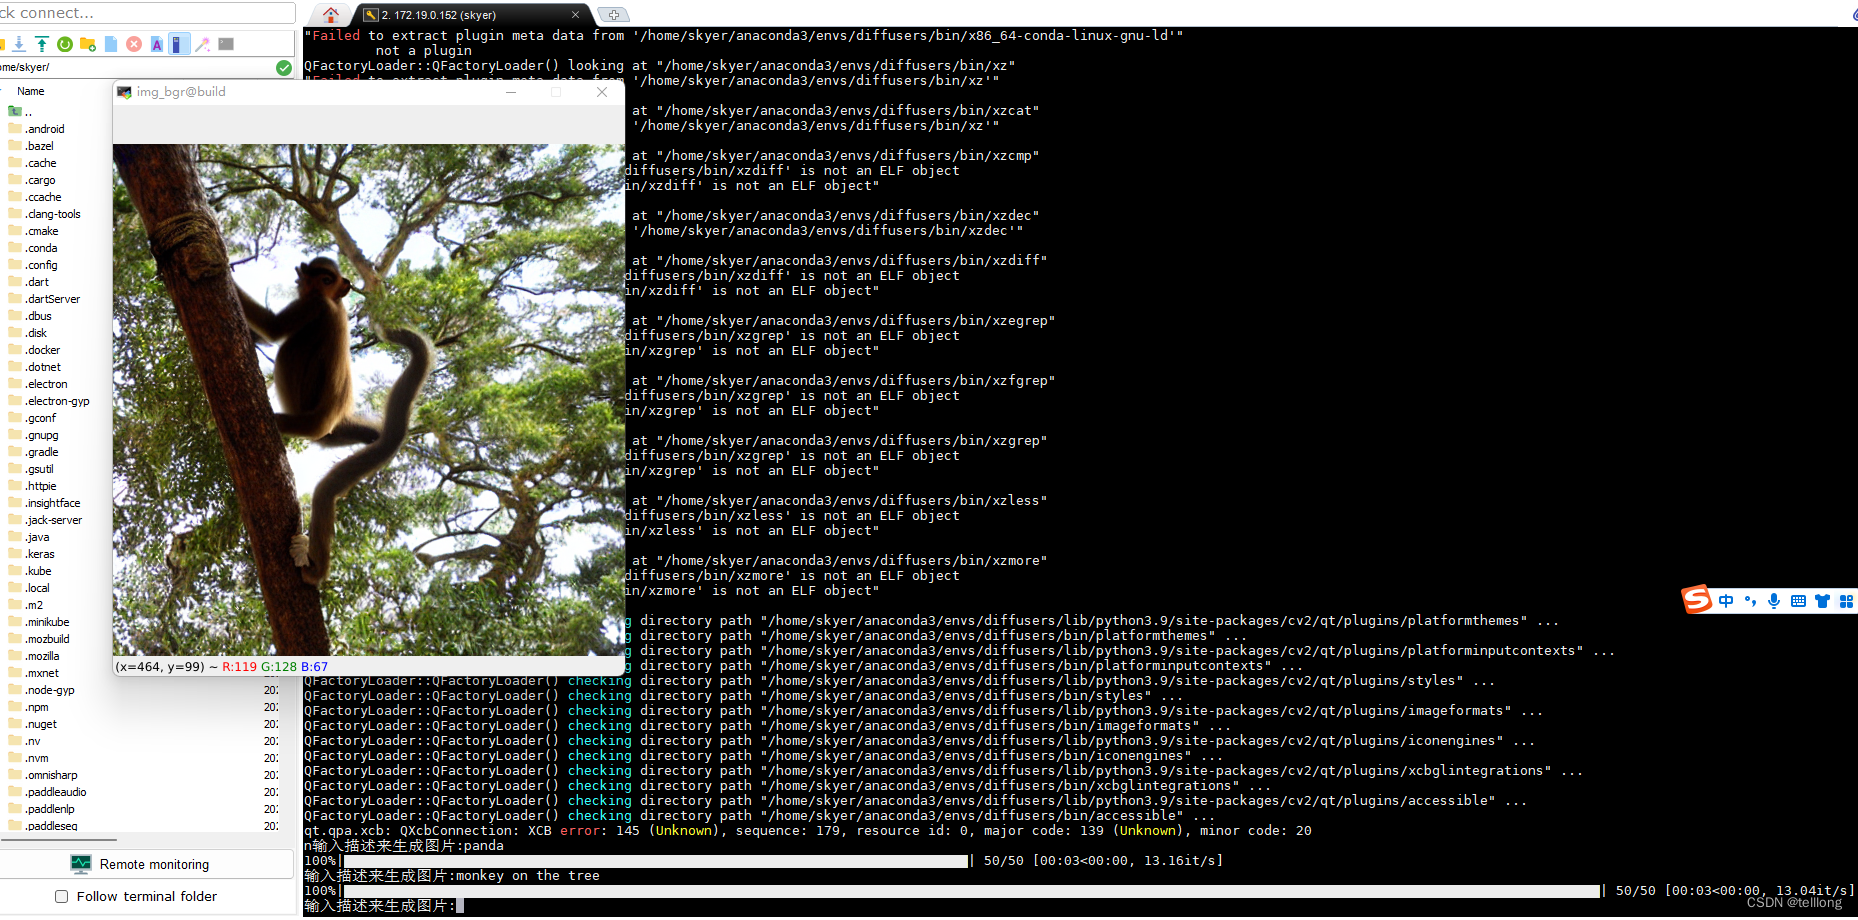
Task: Create a new folder using the folder-plus icon
Action: tap(88, 44)
